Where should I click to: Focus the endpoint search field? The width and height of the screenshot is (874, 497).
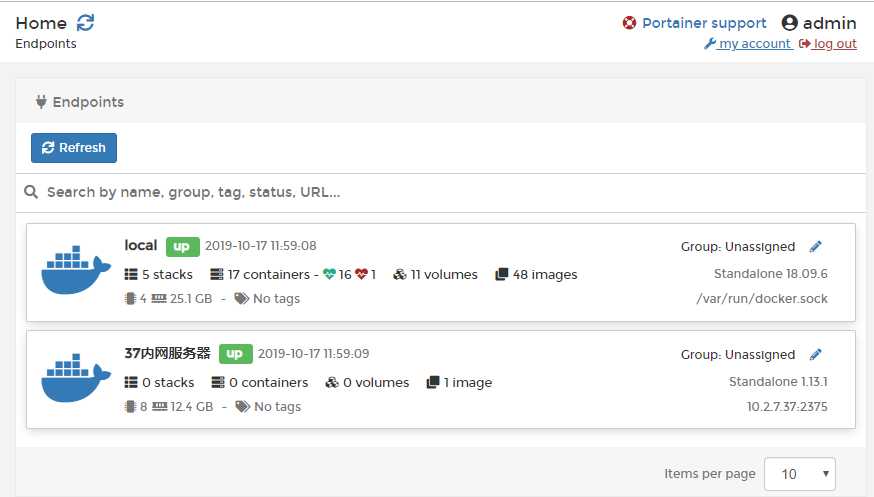pos(440,192)
